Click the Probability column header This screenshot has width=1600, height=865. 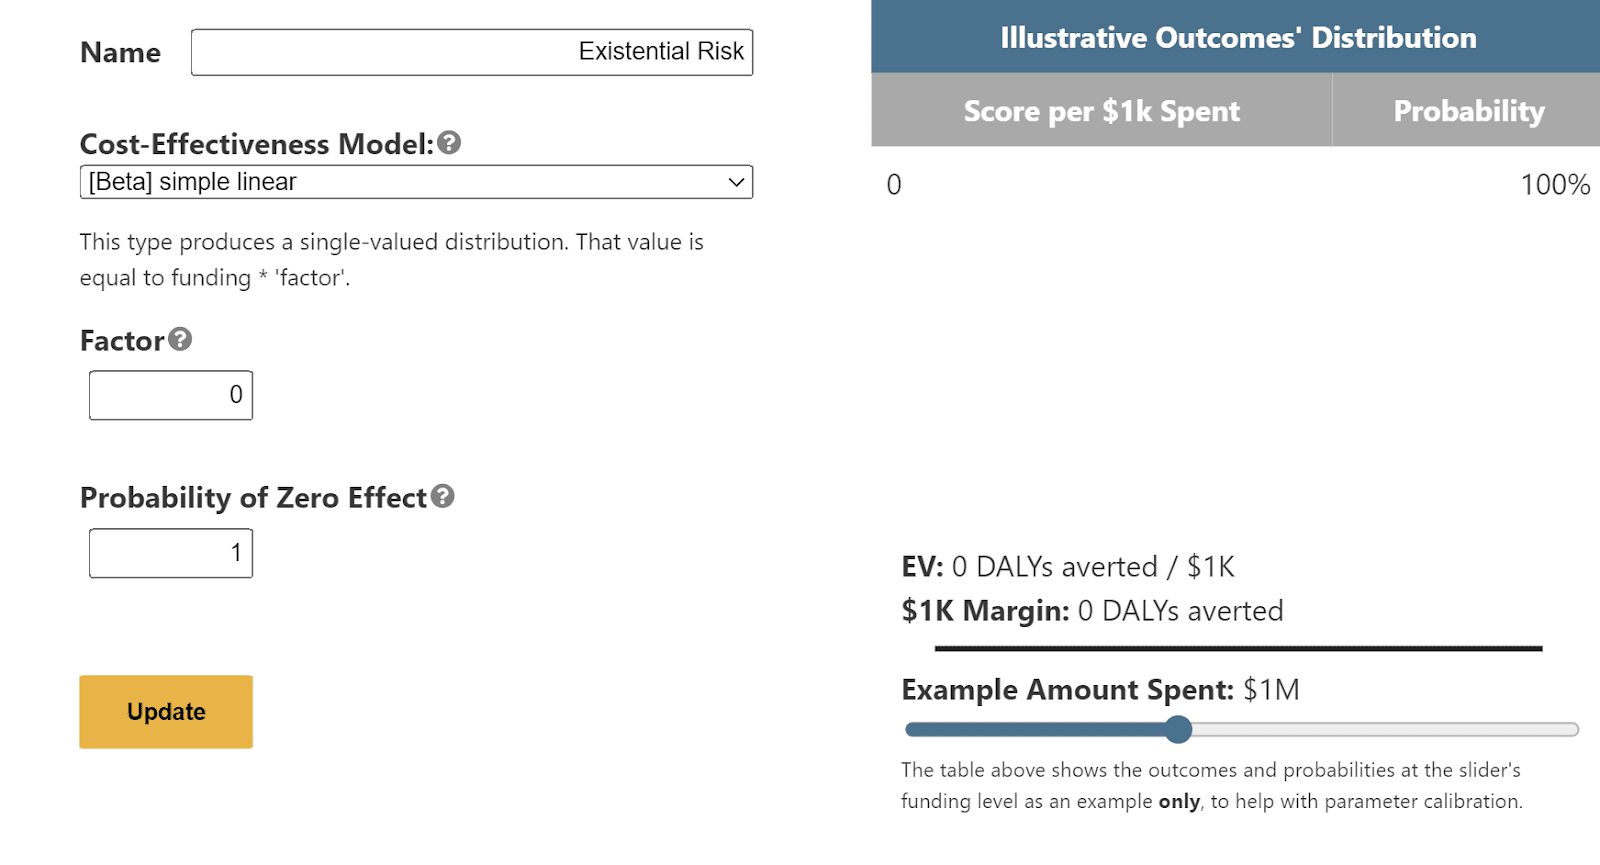click(x=1468, y=110)
